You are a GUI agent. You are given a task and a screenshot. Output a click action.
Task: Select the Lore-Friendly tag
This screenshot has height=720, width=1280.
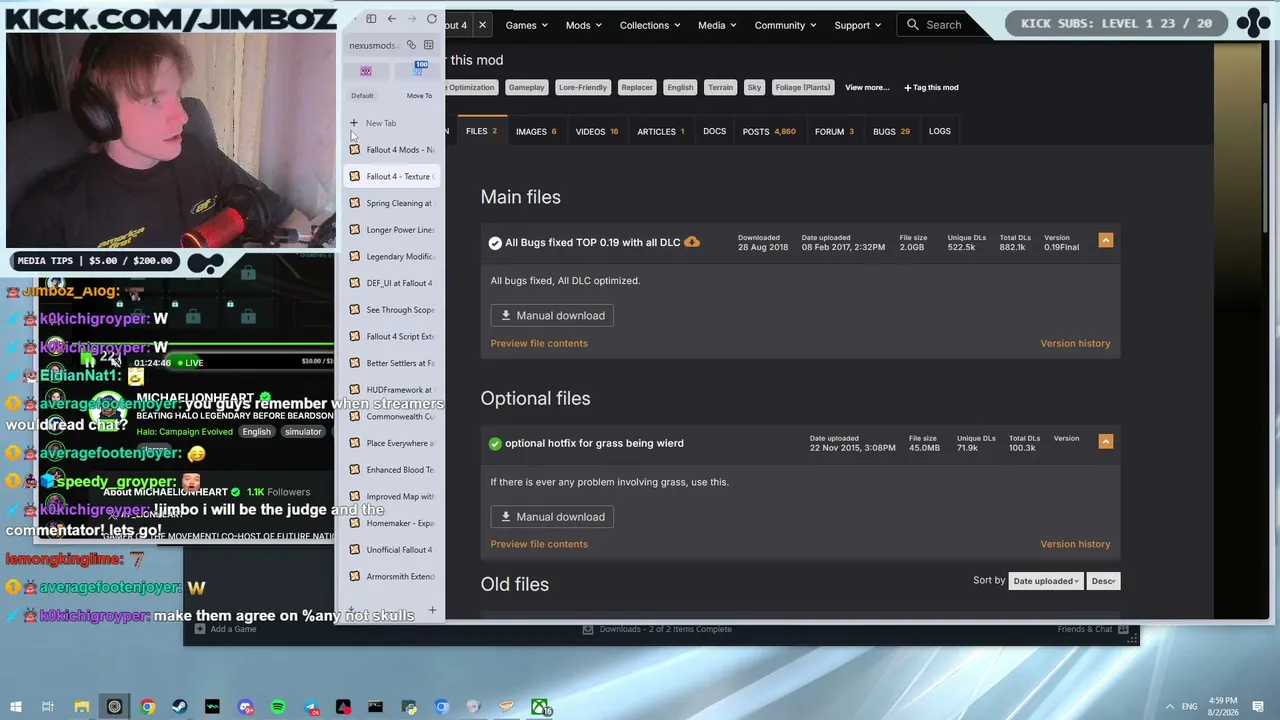pyautogui.click(x=583, y=87)
